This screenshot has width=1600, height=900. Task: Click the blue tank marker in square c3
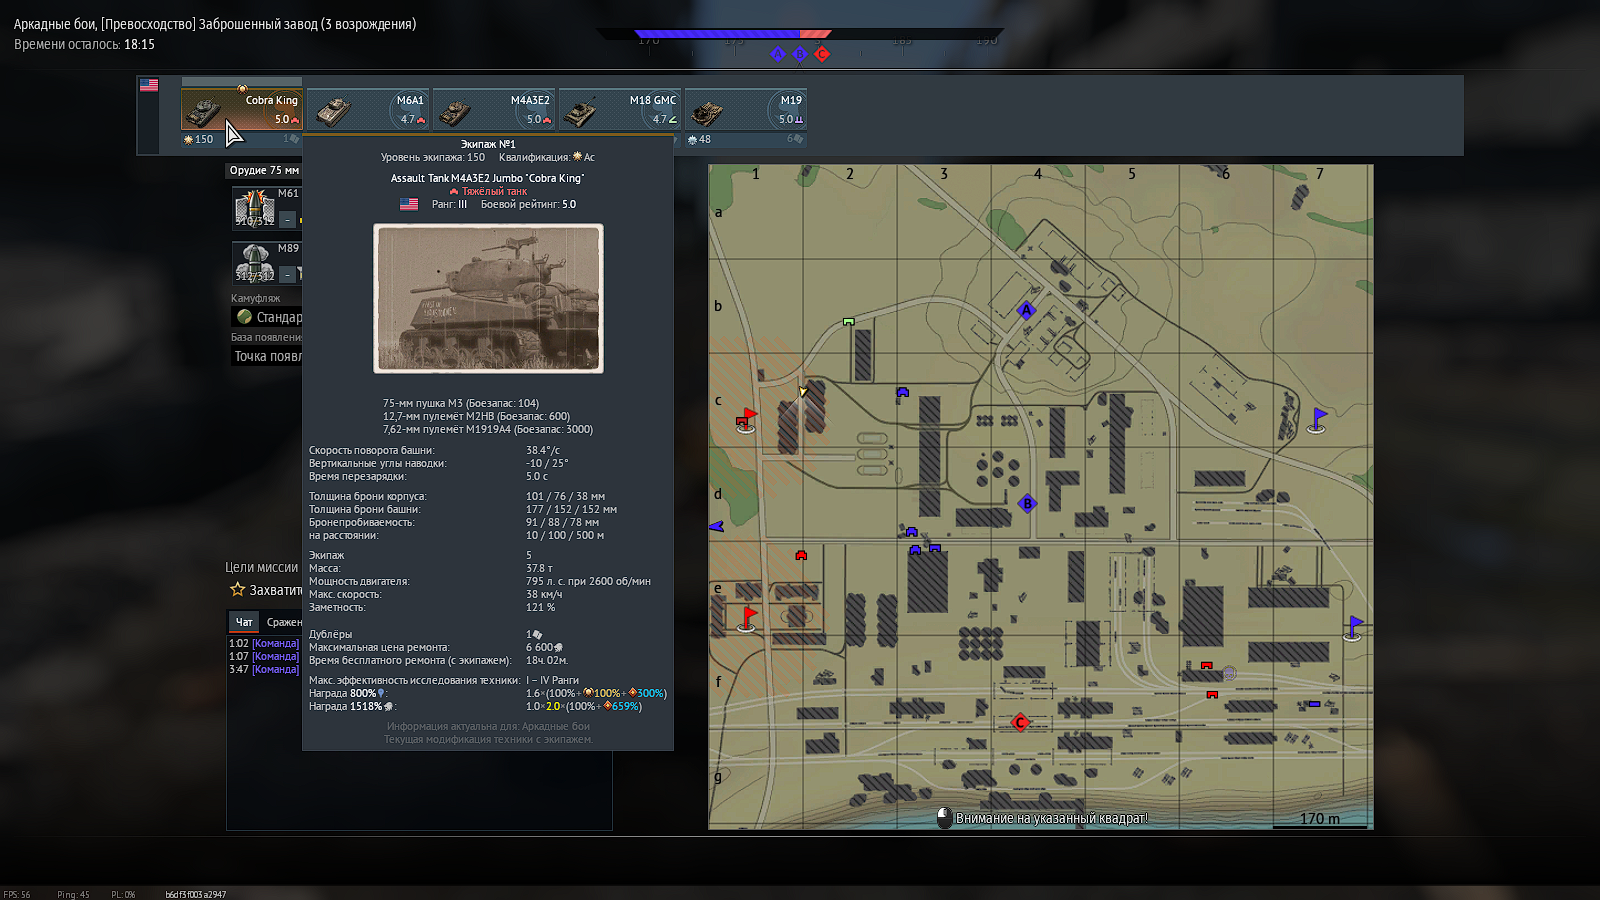(x=903, y=392)
